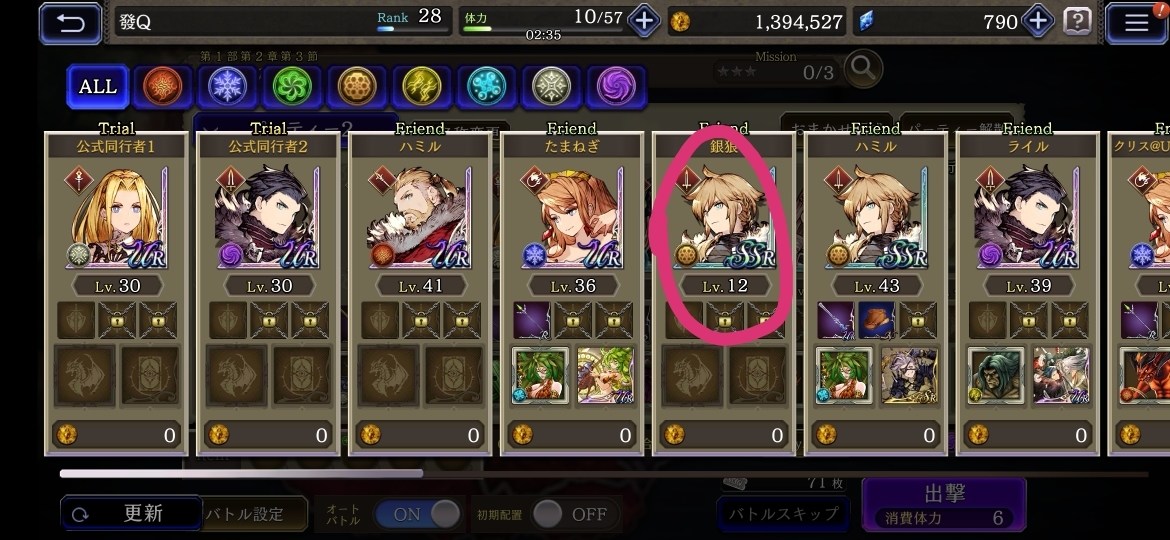Screen dimensions: 1170x540
Task: Tap the back arrow icon
Action: point(70,23)
